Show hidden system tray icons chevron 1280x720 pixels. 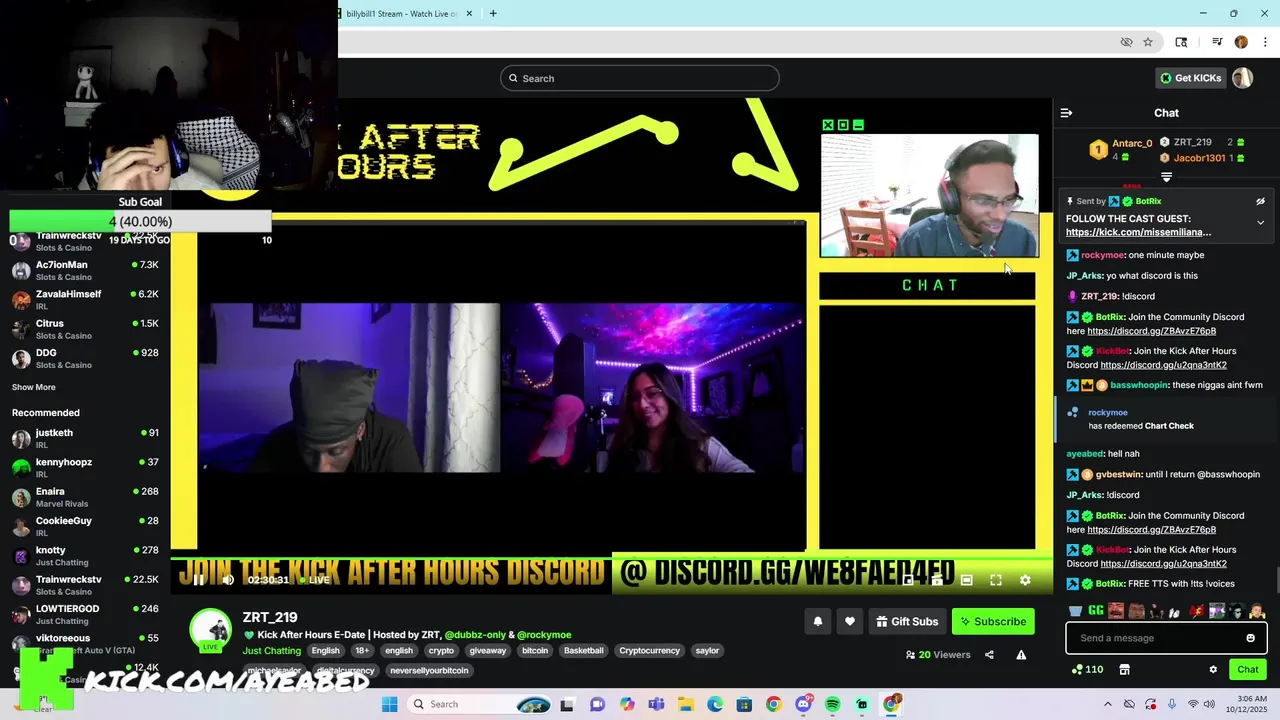point(1107,704)
